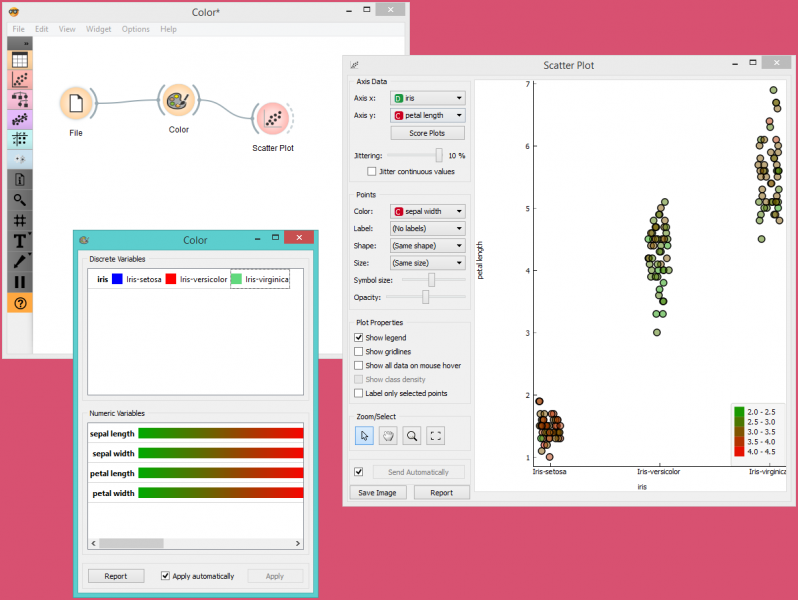Click the blue Iris-setosa color swatch
This screenshot has width=798, height=600.
(117, 279)
